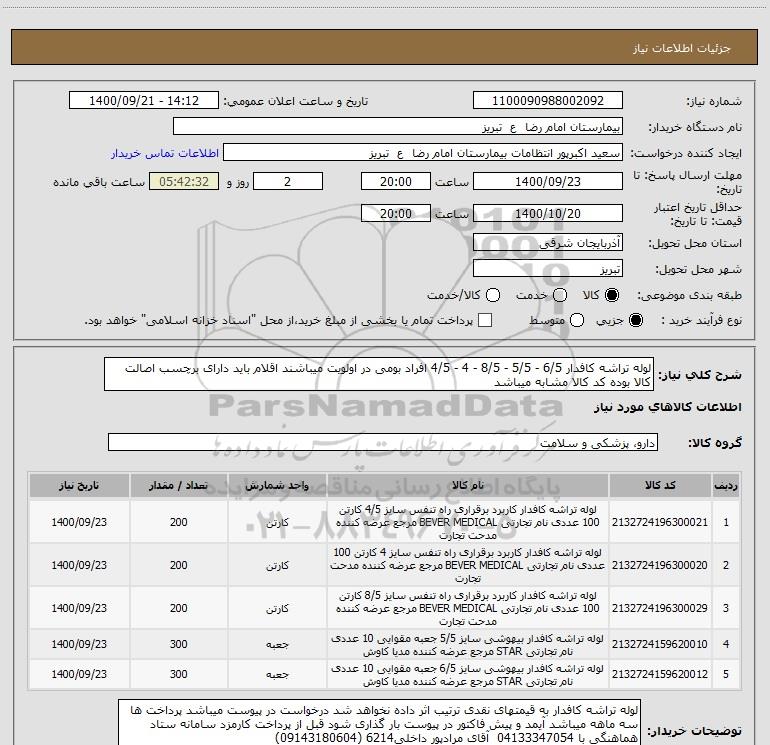Click the جزئیات اطلاعات نیاز header bar
The height and width of the screenshot is (745, 770).
[385, 47]
